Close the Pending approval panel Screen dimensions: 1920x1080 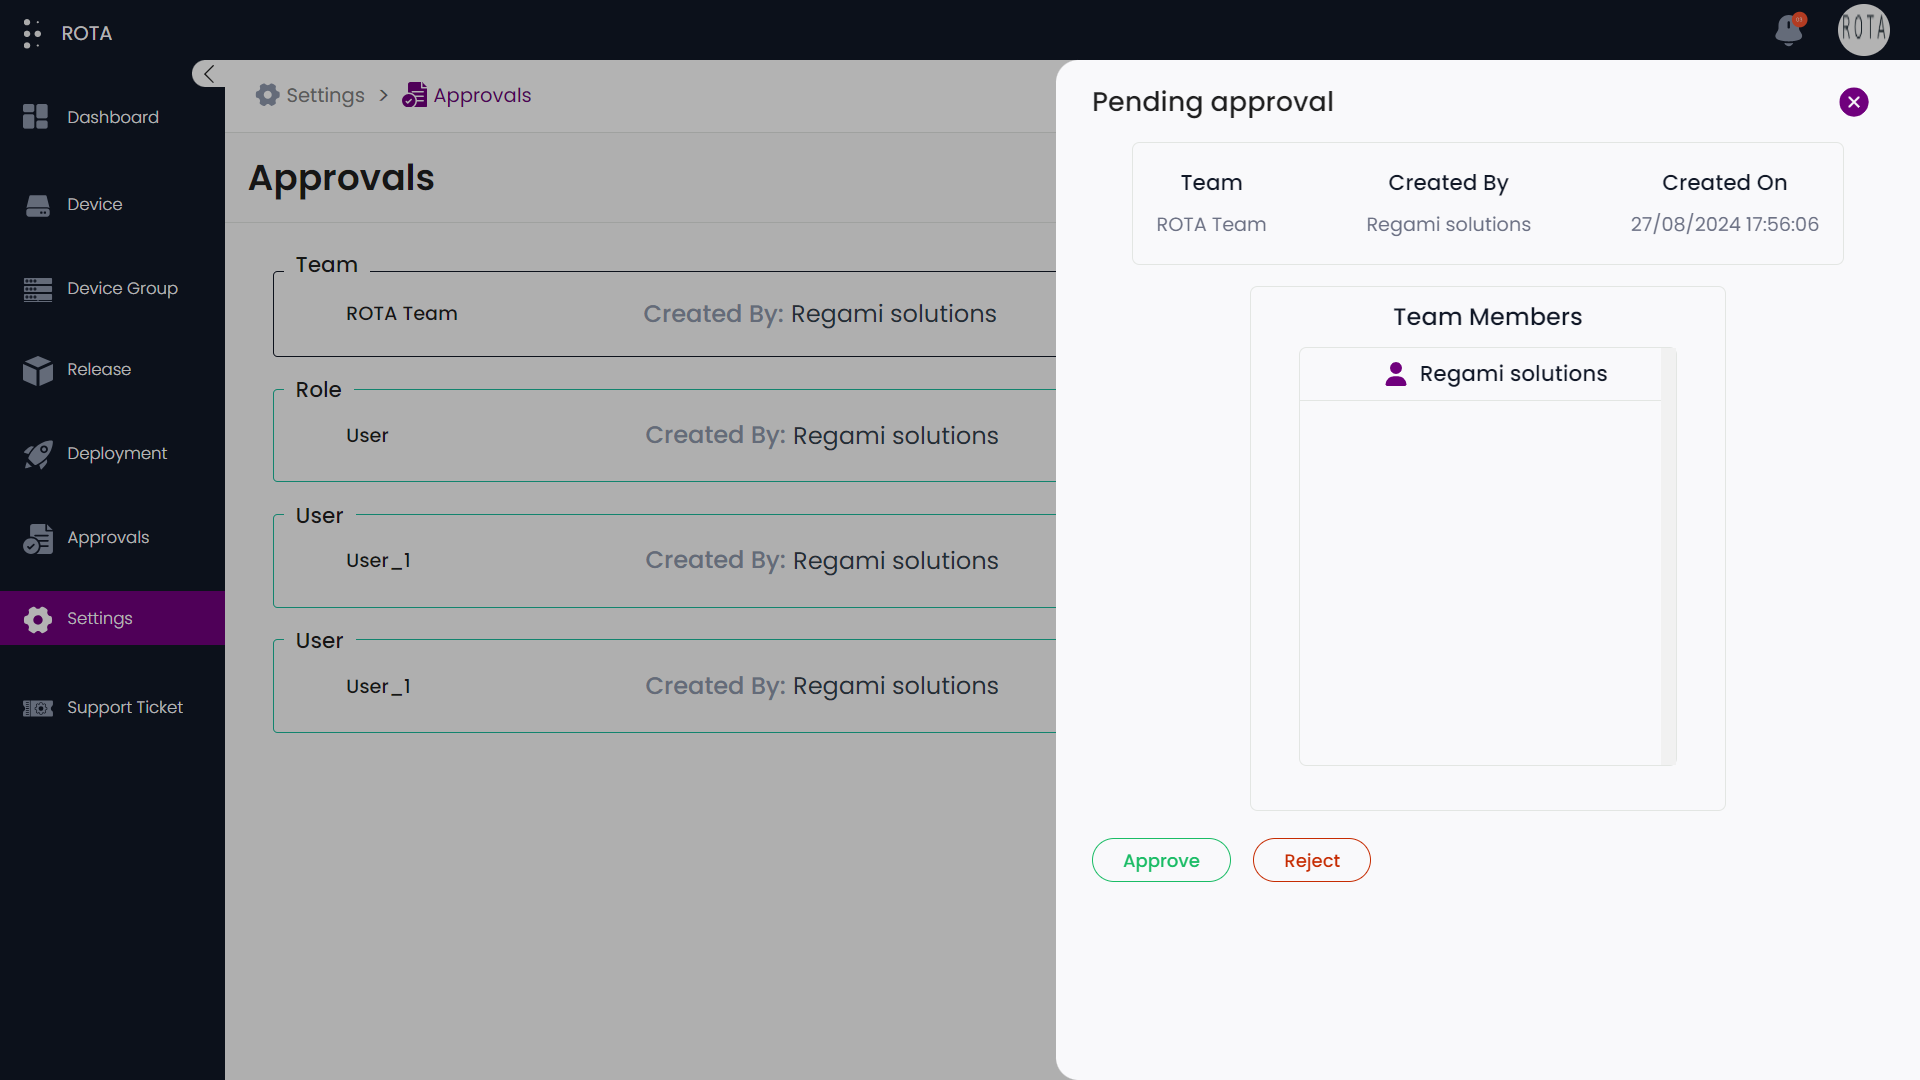pos(1853,102)
